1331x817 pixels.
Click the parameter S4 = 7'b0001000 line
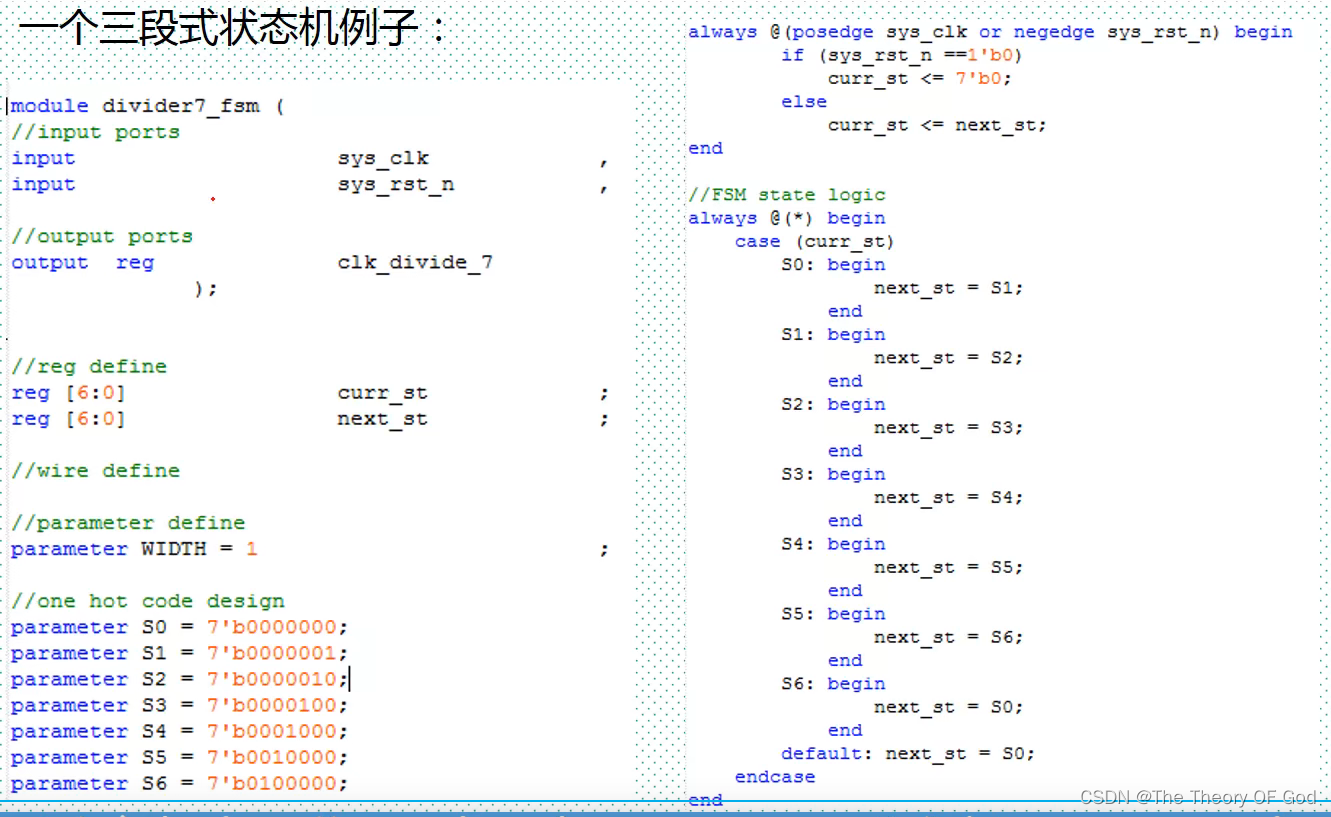click(x=180, y=730)
